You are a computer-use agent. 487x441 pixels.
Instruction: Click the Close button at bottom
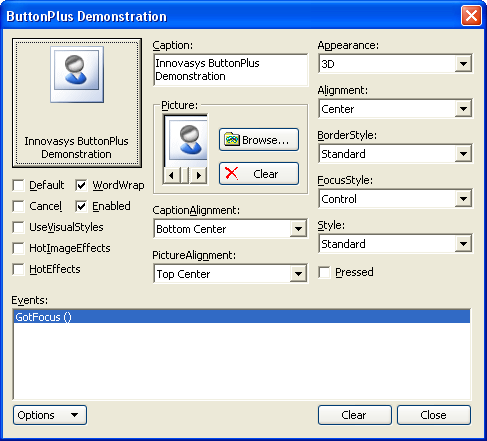(x=434, y=415)
